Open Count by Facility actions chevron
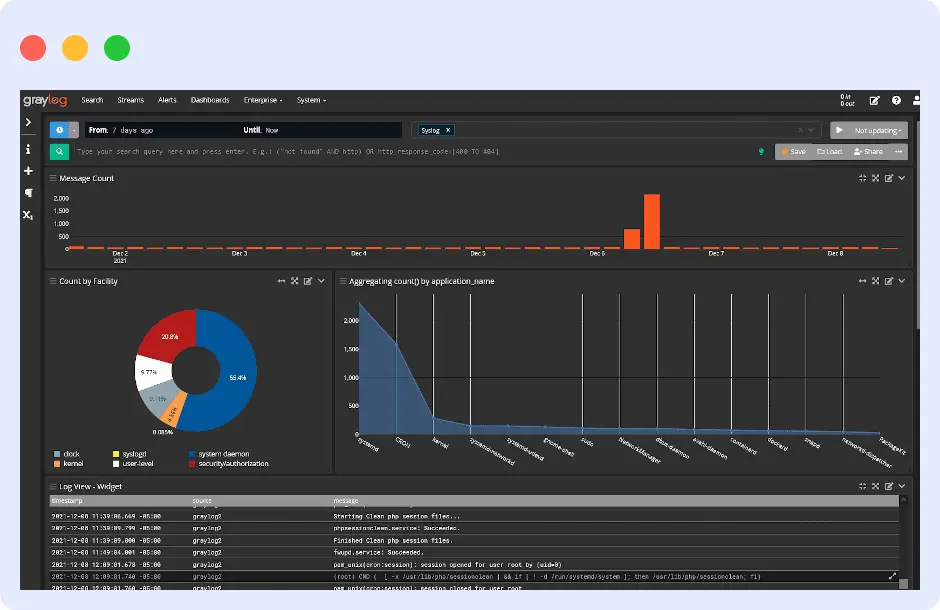940x610 pixels. (x=321, y=281)
